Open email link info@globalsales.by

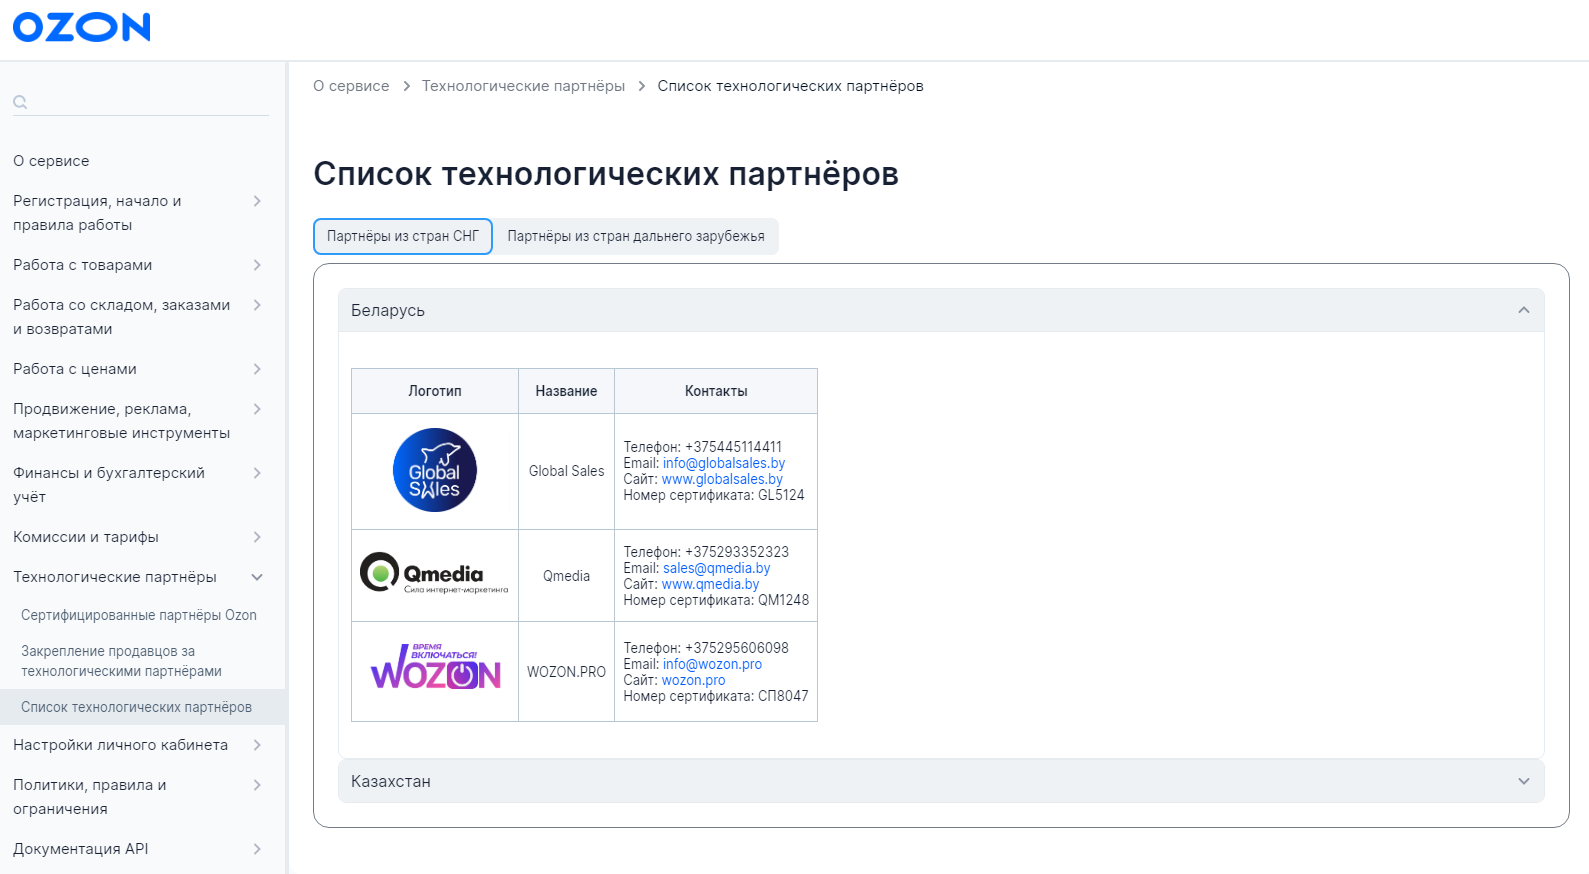[724, 463]
